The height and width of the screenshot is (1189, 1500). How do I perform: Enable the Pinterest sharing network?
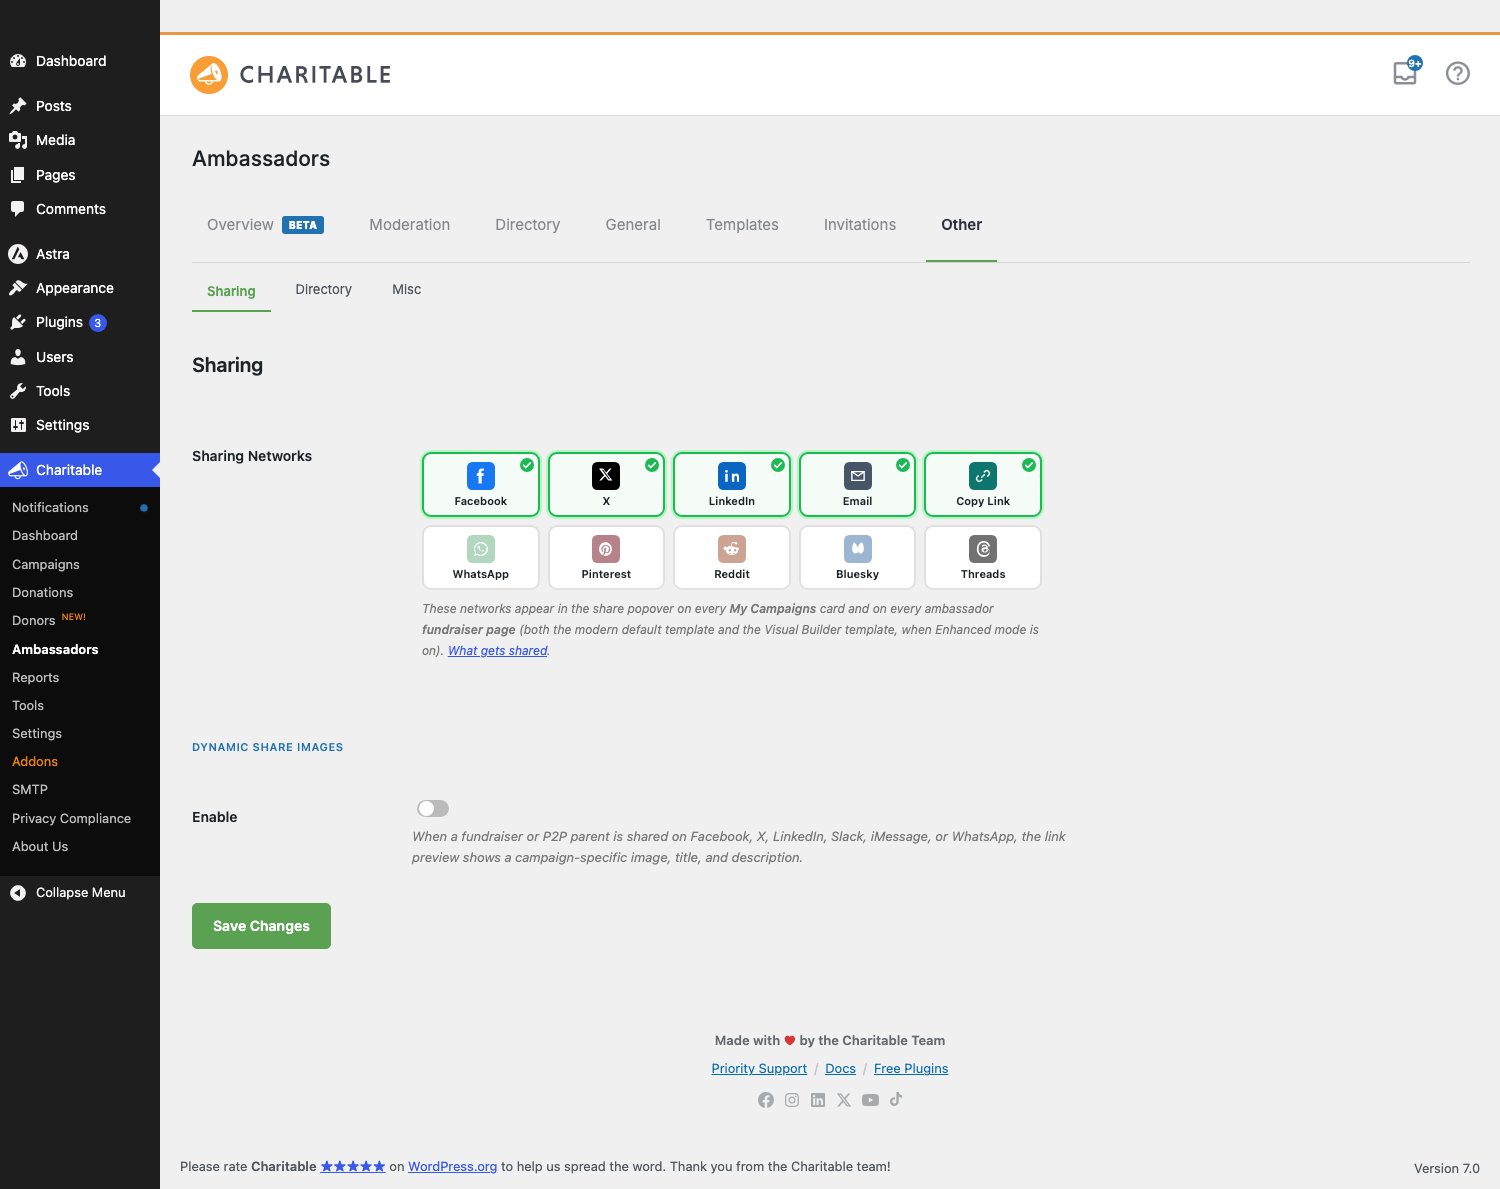point(606,558)
